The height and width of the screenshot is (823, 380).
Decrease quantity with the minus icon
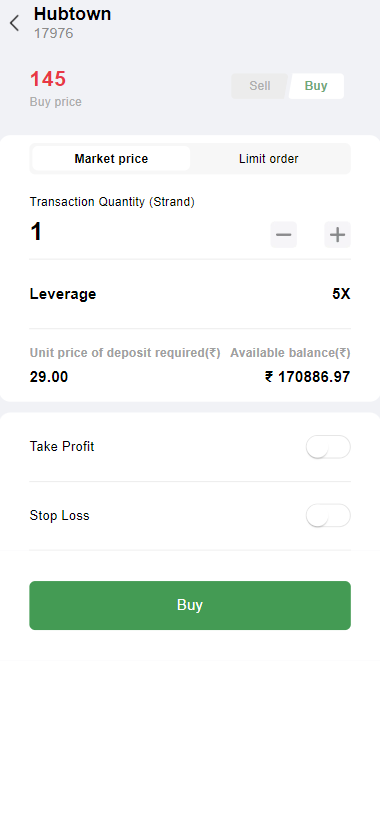pyautogui.click(x=283, y=235)
